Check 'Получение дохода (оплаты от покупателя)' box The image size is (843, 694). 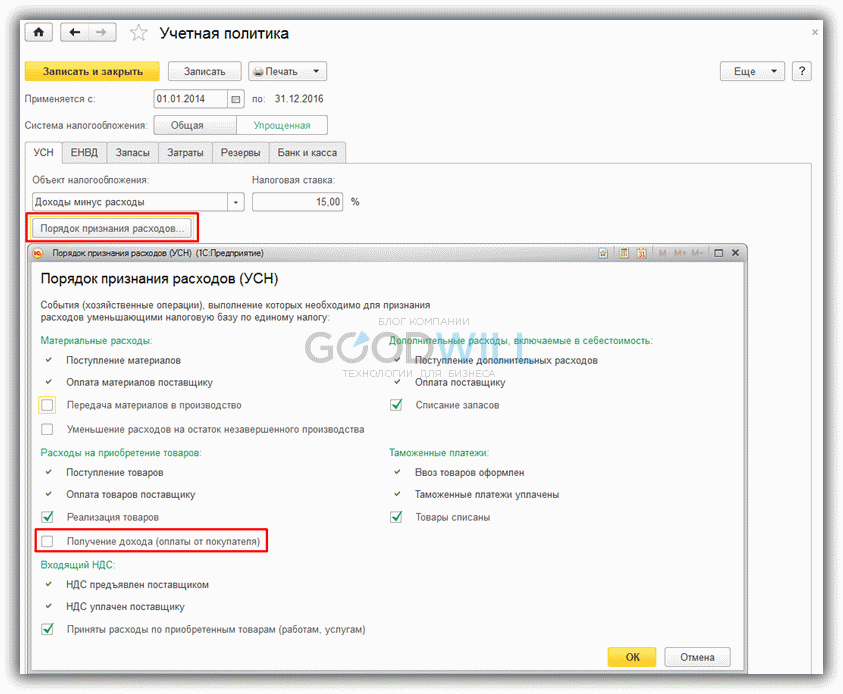[47, 541]
